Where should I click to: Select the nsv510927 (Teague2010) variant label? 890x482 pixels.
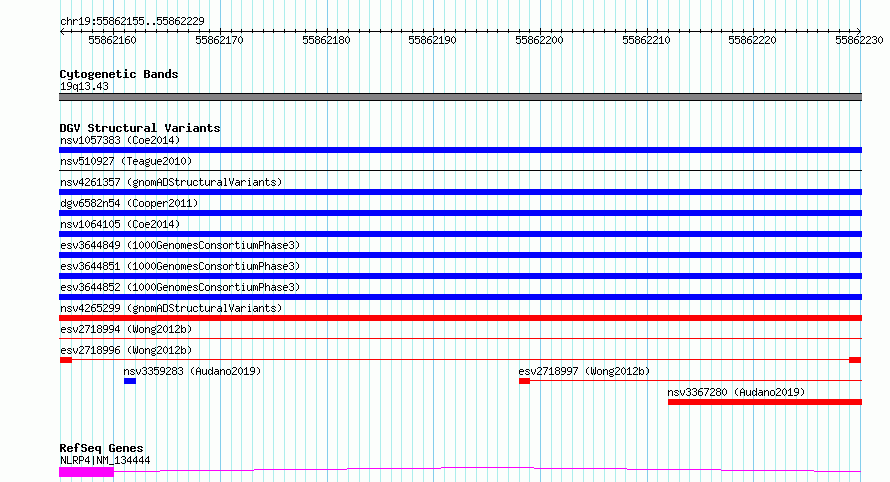tap(125, 161)
